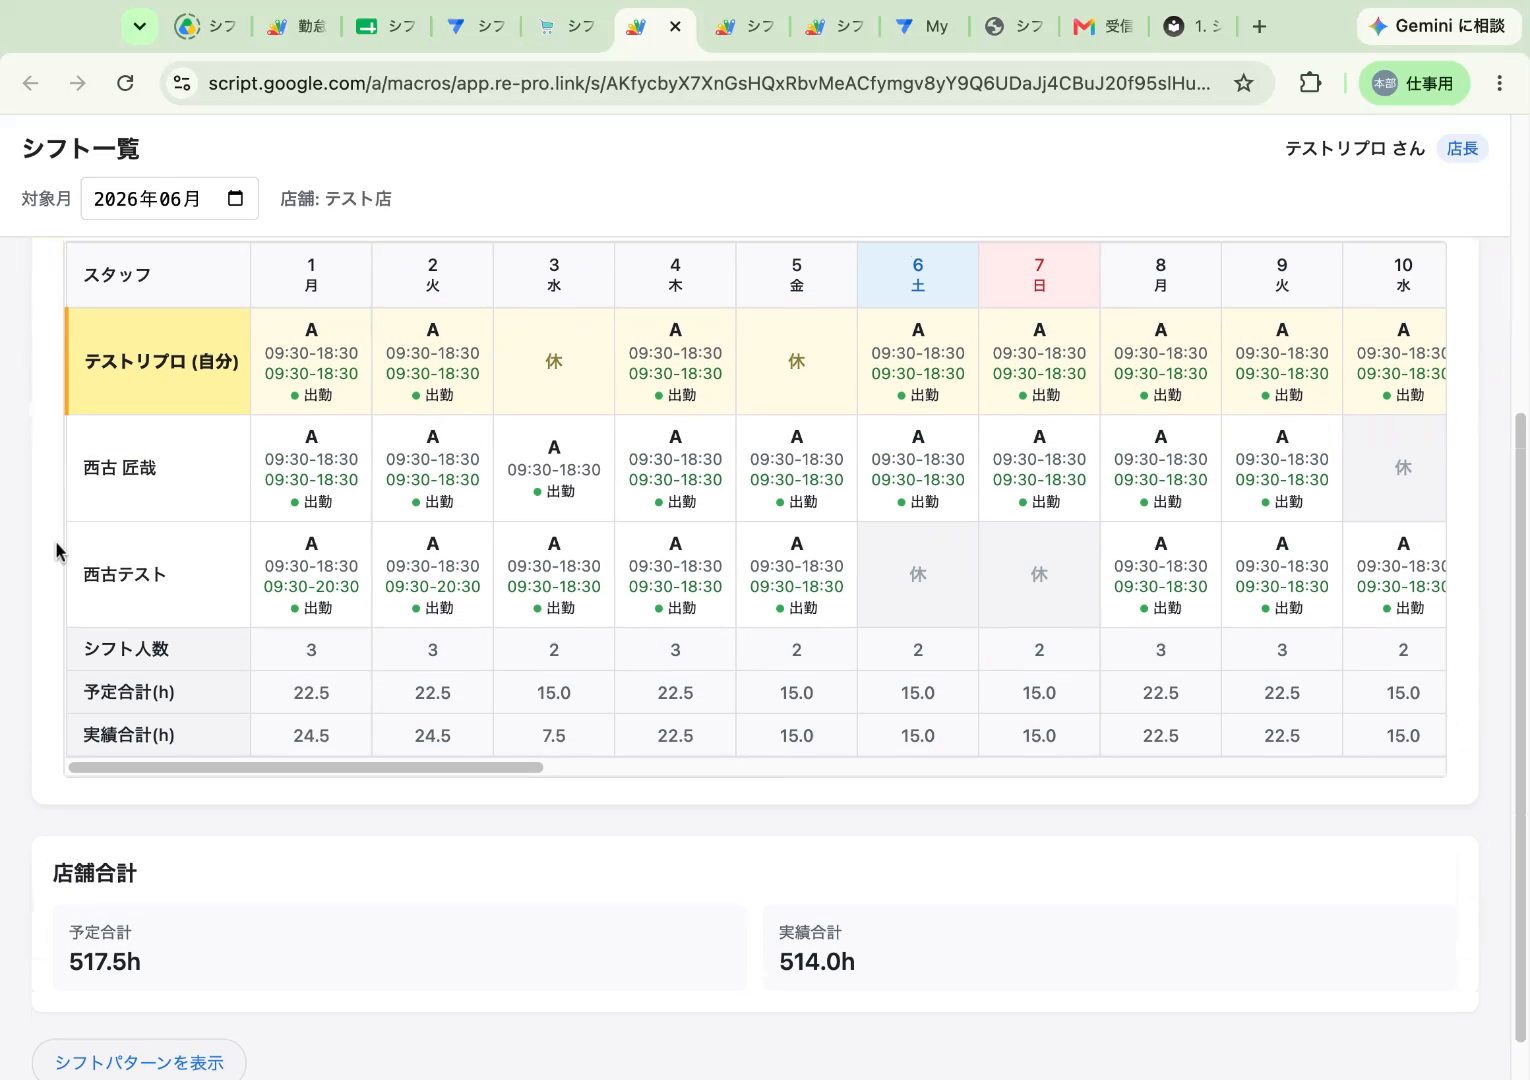1530x1080 pixels.
Task: Click 西古テスト's 休 cell on day 7
Action: pyautogui.click(x=1039, y=575)
